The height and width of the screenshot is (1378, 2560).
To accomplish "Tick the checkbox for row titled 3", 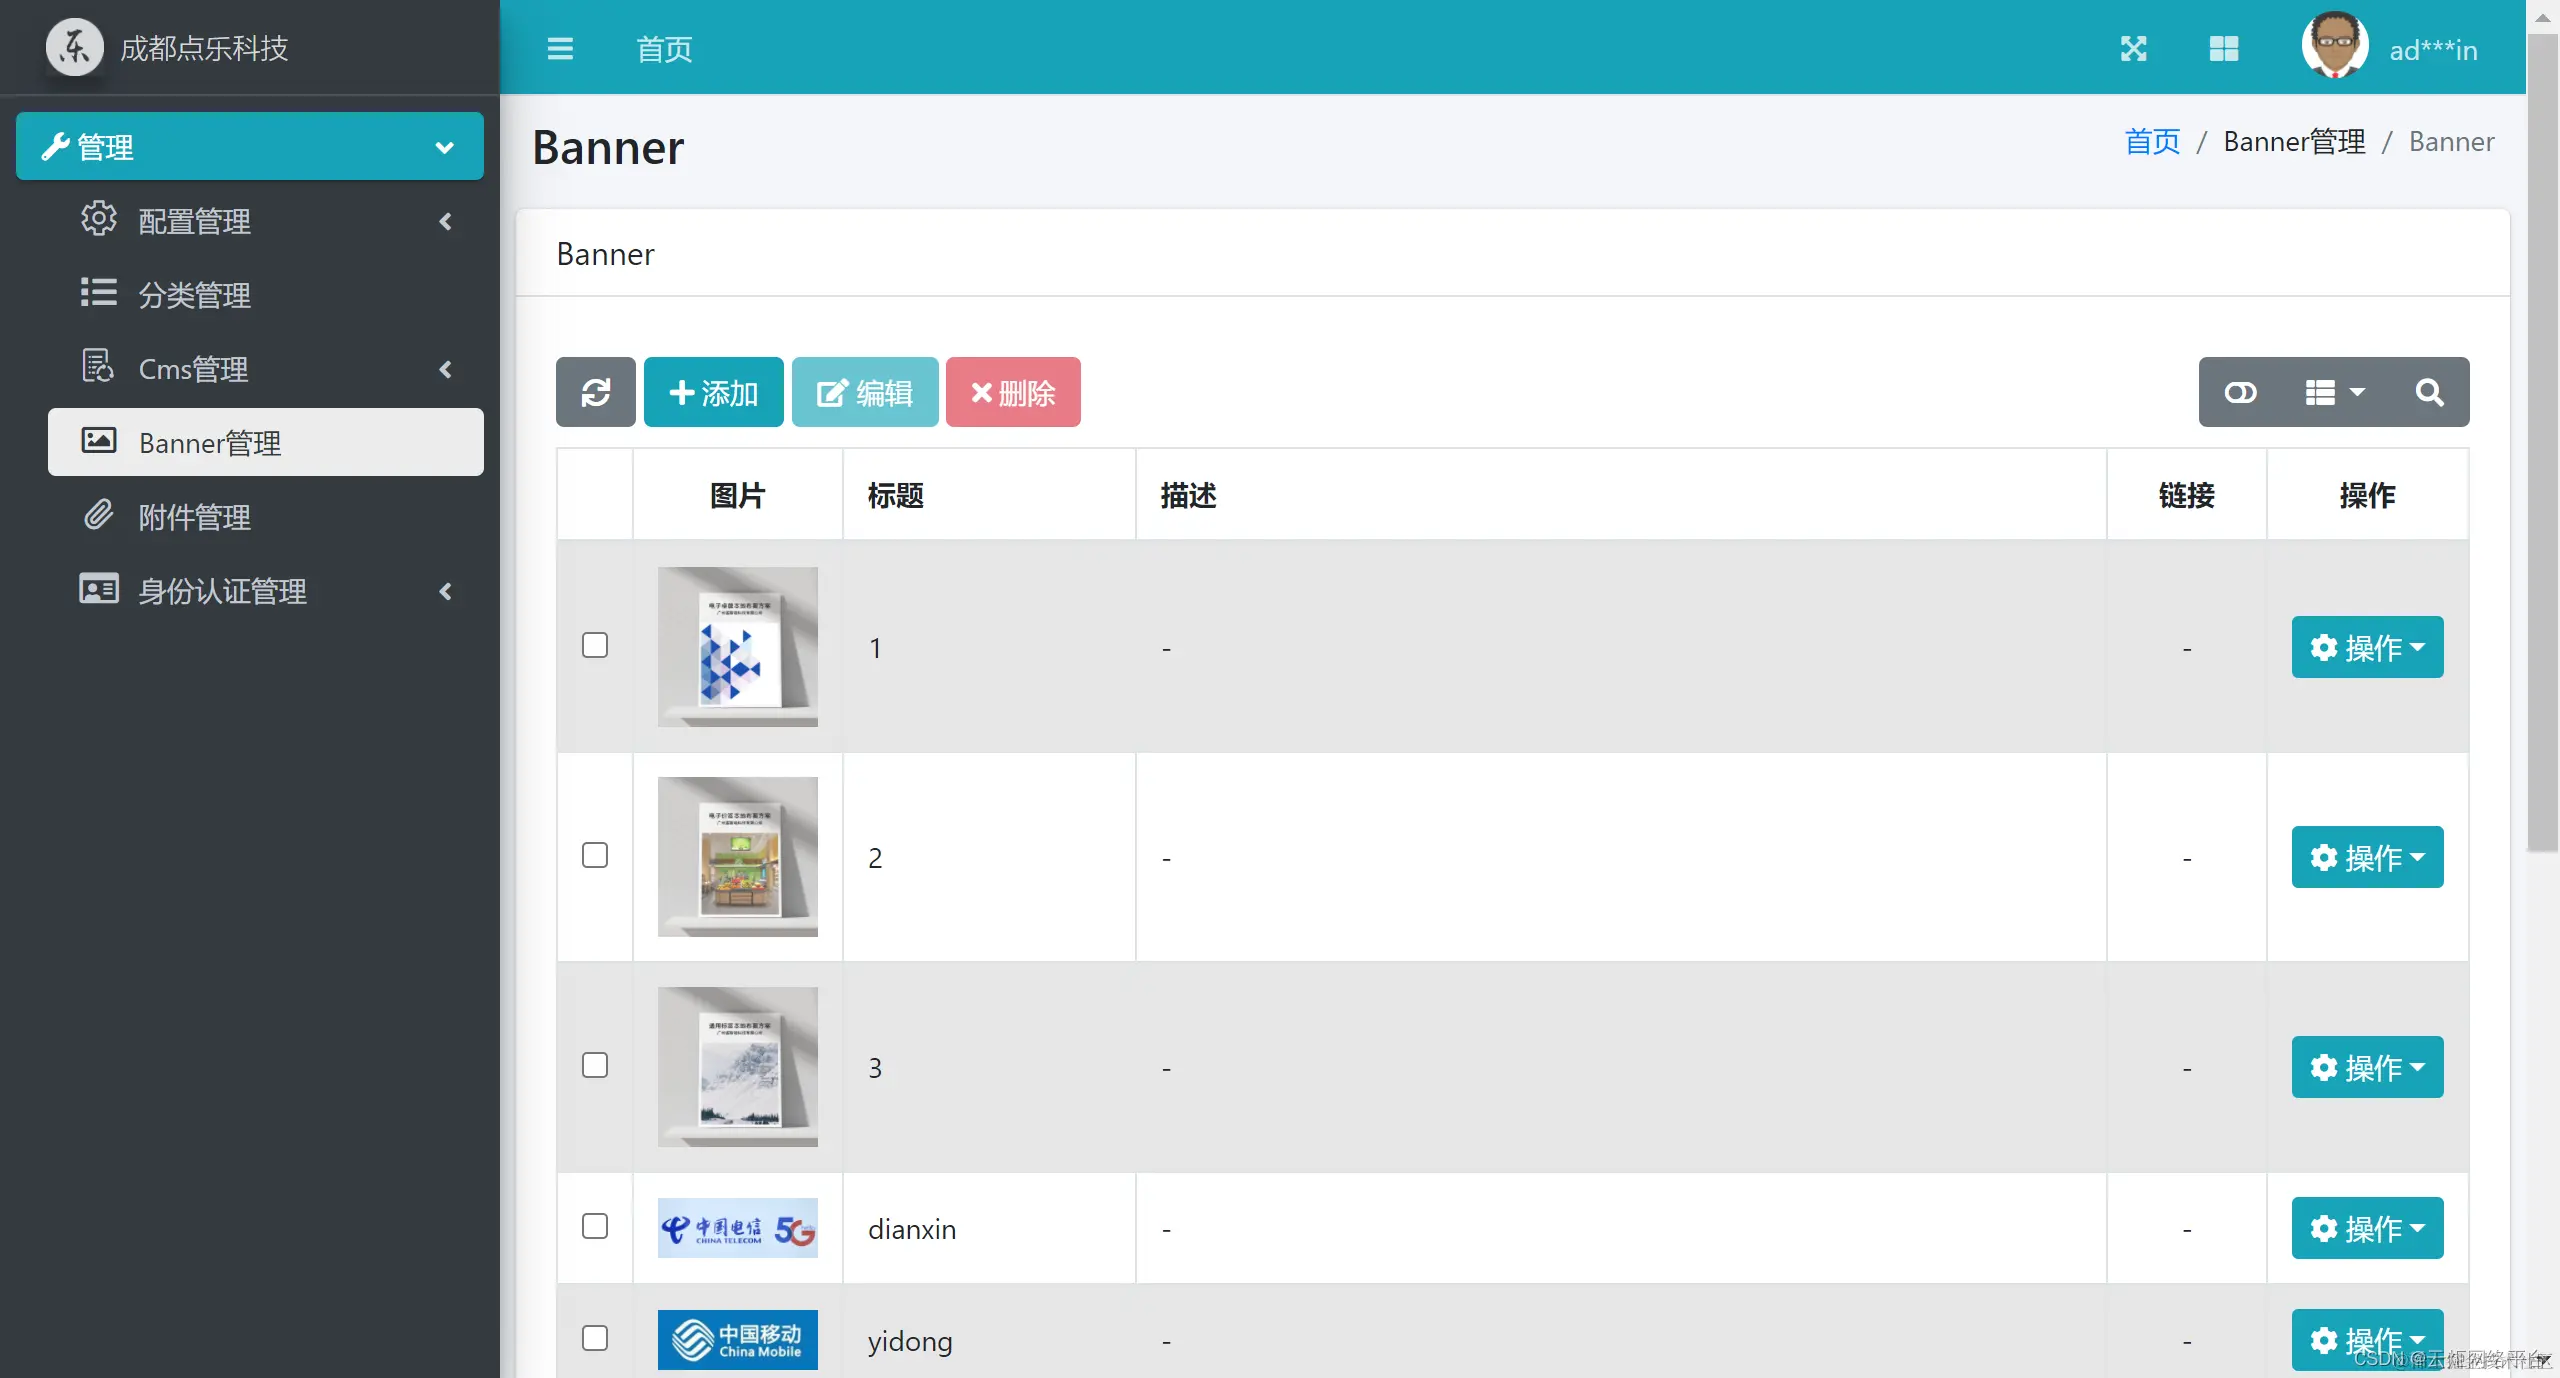I will tap(595, 1065).
